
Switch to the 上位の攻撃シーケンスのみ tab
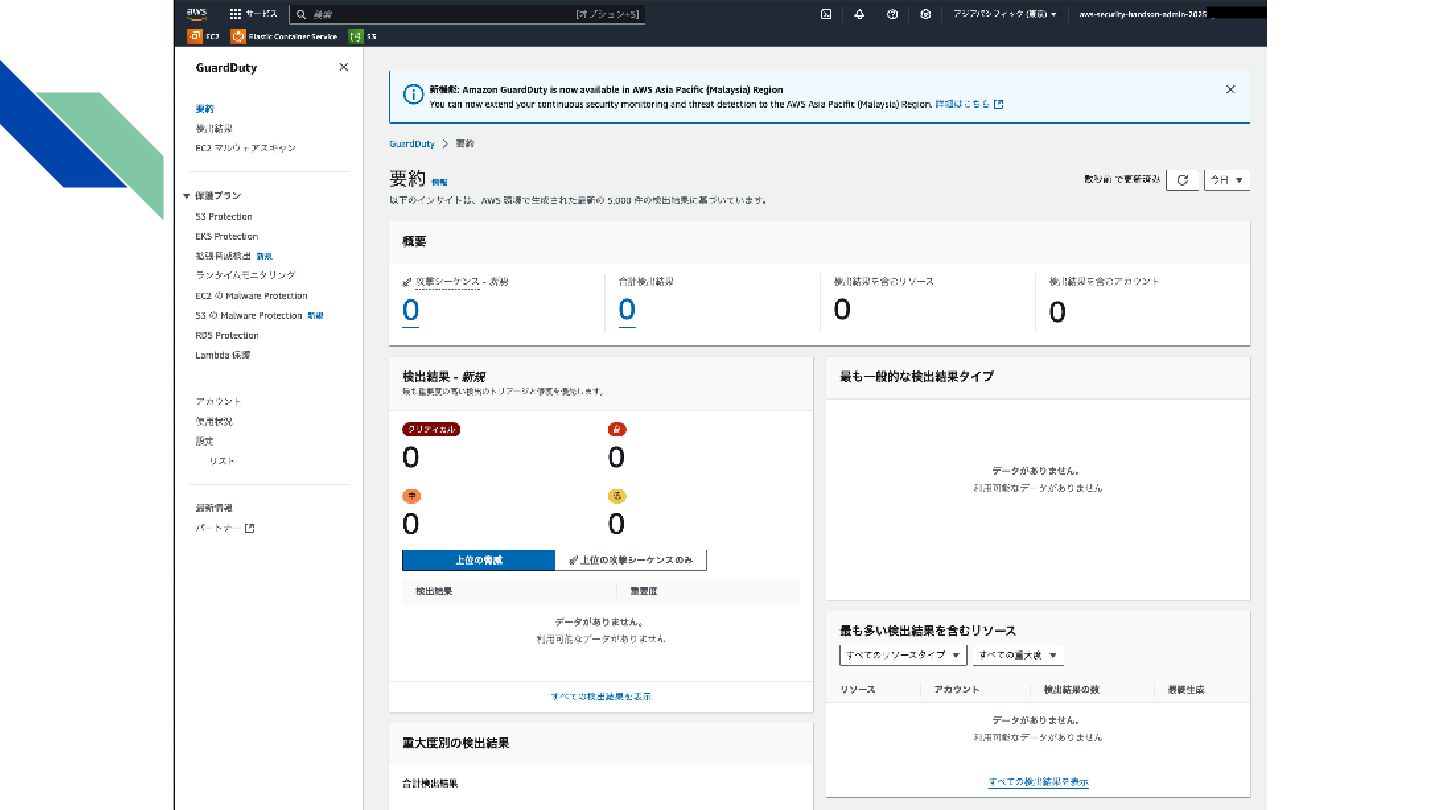pos(631,560)
